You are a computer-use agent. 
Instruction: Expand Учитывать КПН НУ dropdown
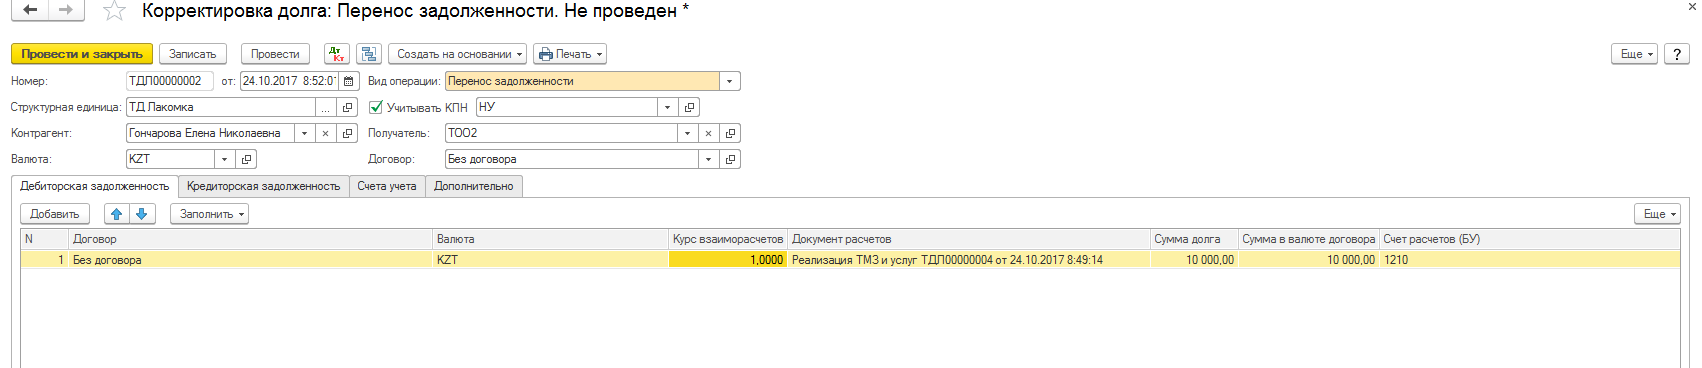667,107
